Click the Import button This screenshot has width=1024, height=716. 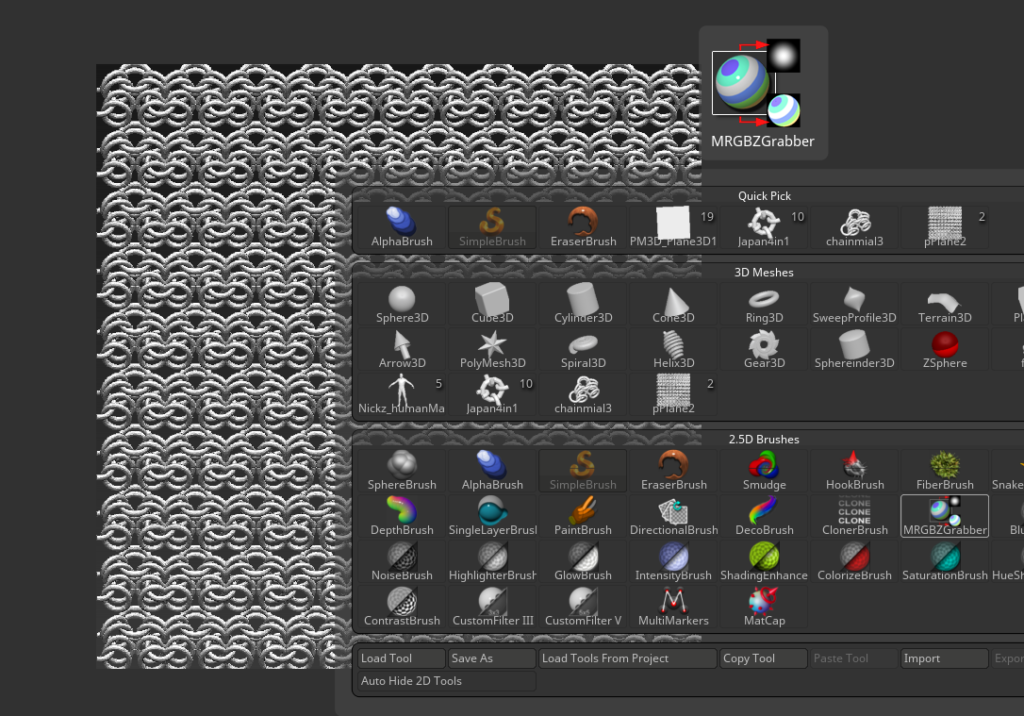(944, 659)
